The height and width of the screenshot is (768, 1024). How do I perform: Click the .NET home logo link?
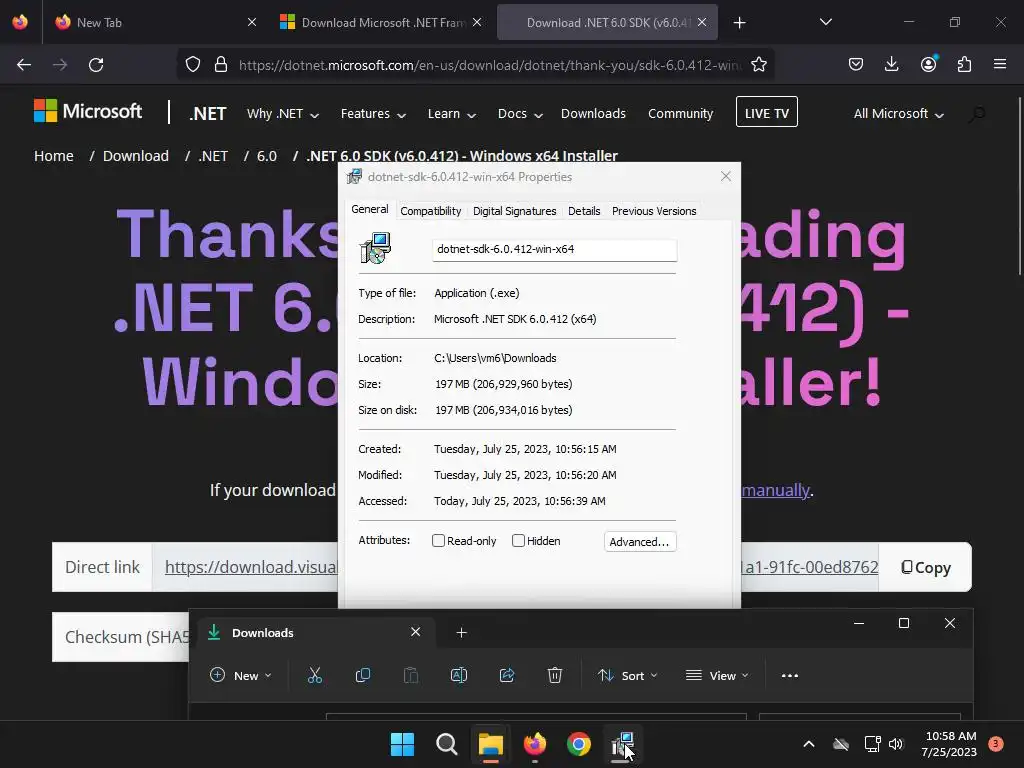coord(208,114)
